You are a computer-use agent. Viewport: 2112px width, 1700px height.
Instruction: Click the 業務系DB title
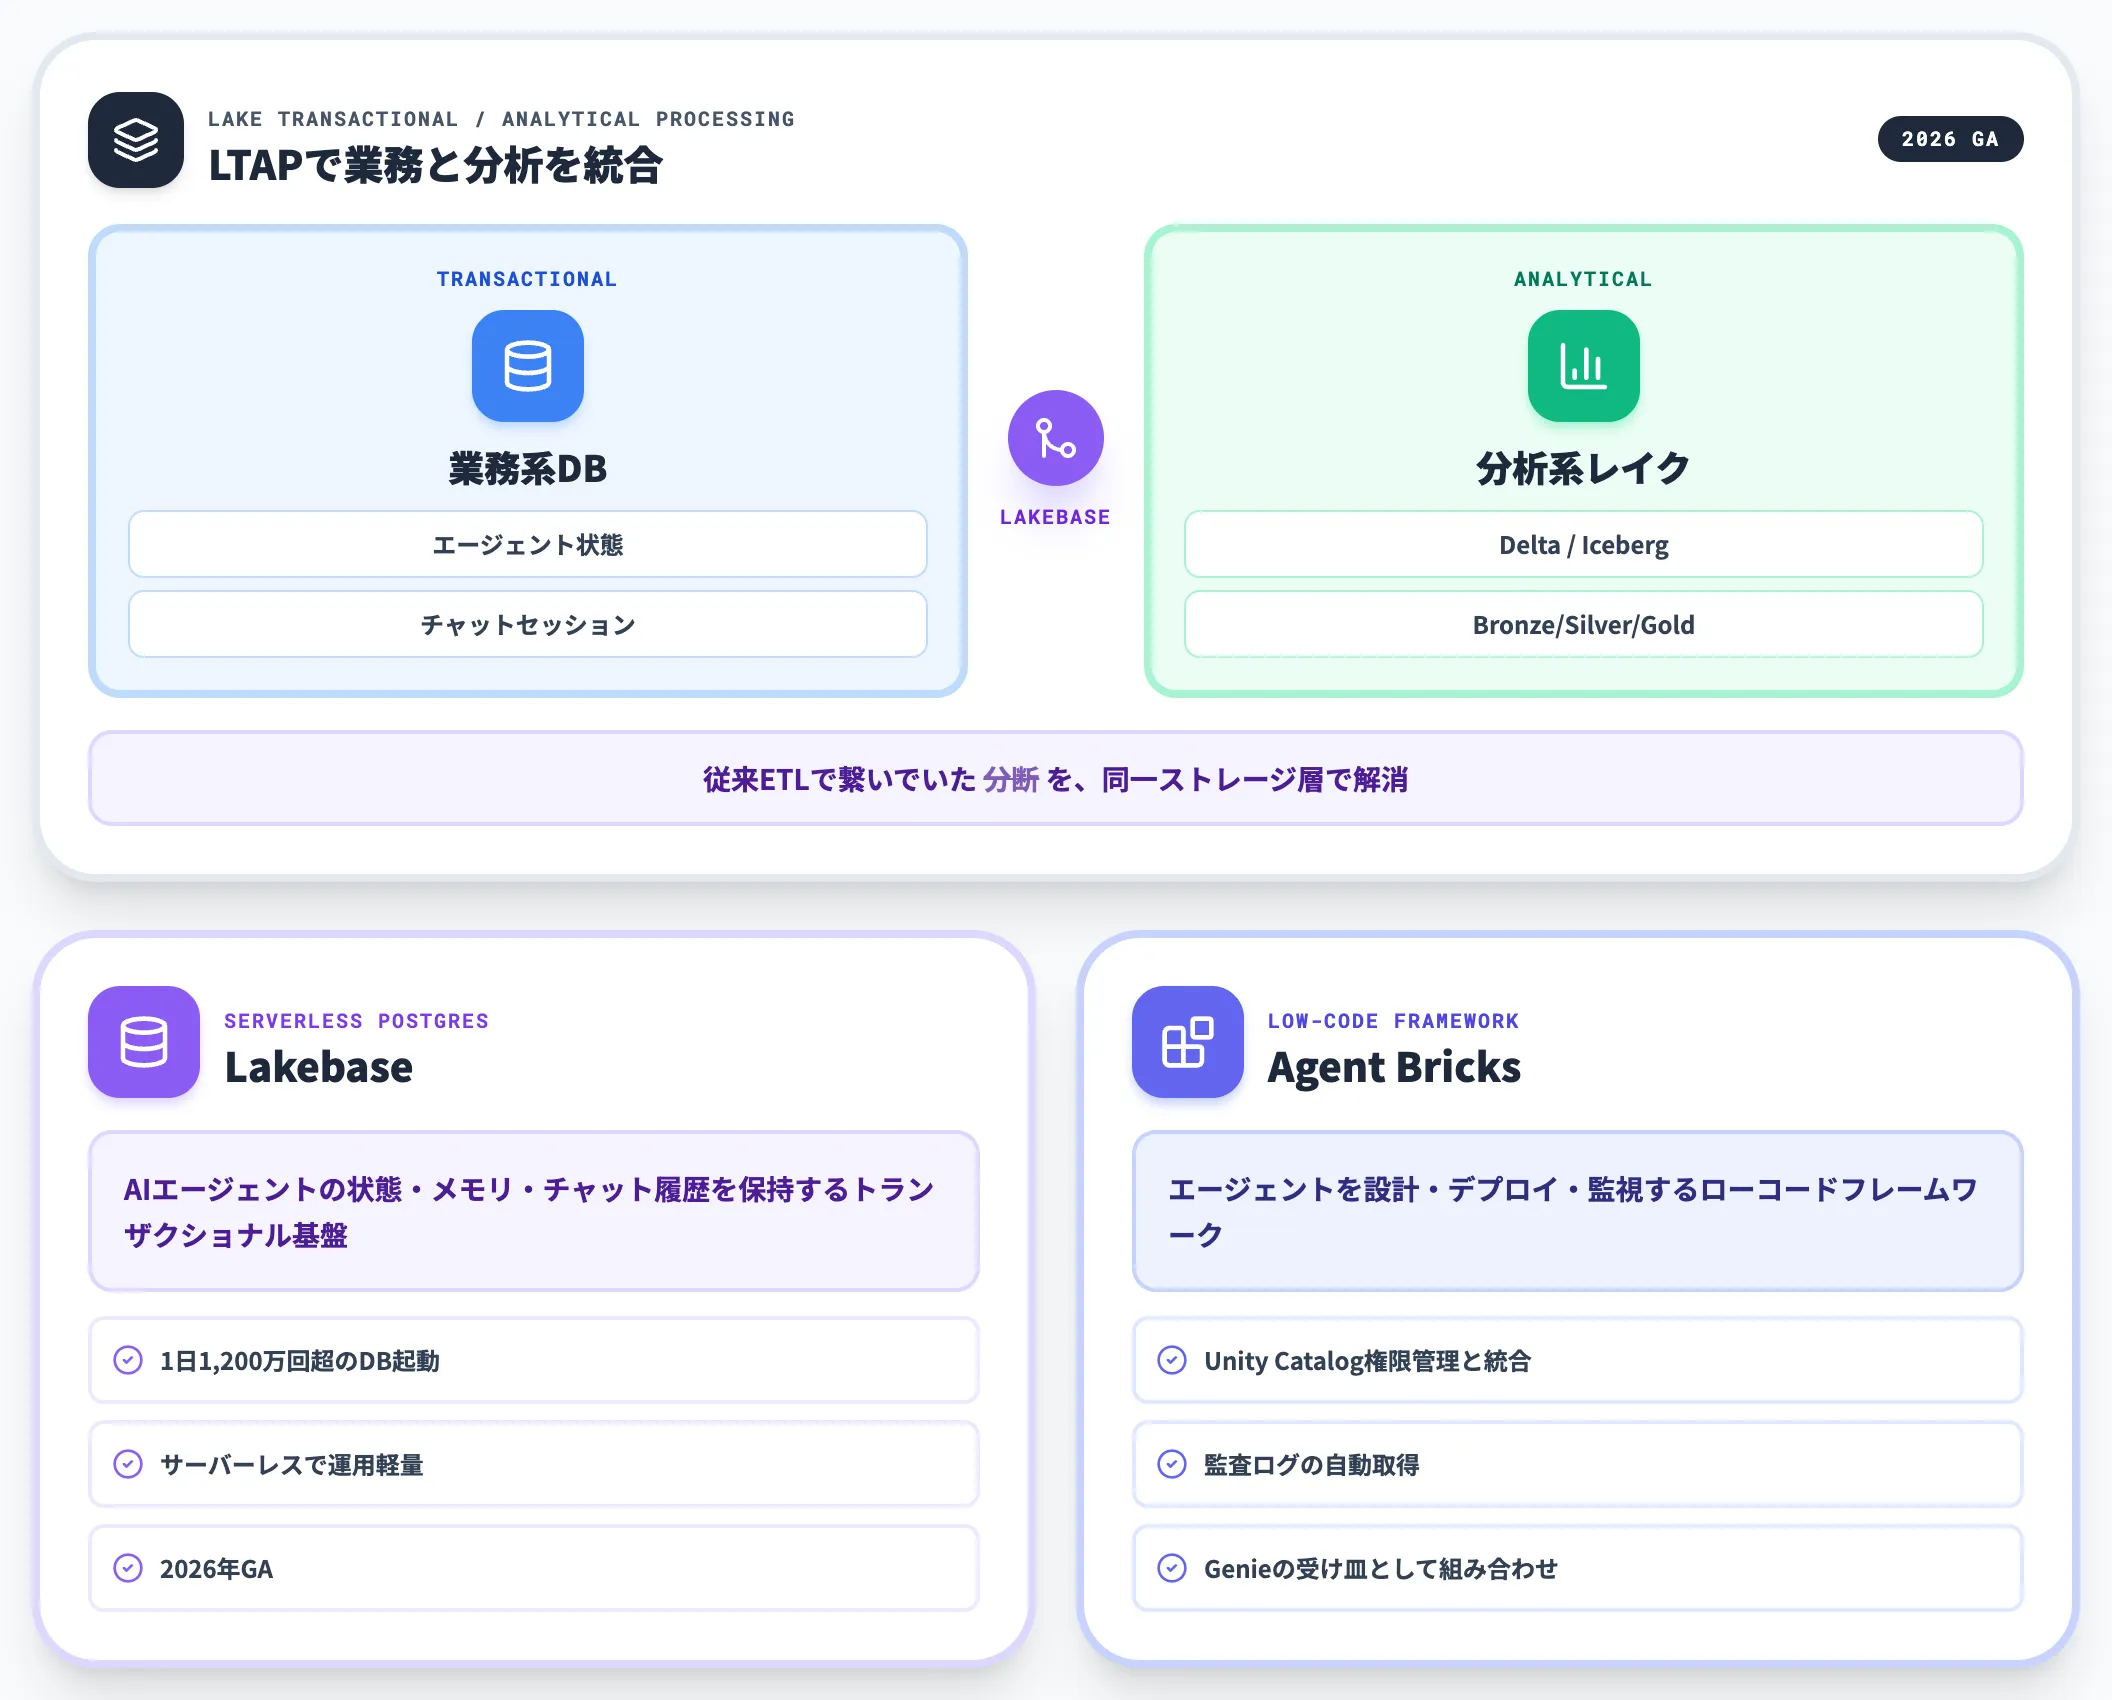pos(528,468)
